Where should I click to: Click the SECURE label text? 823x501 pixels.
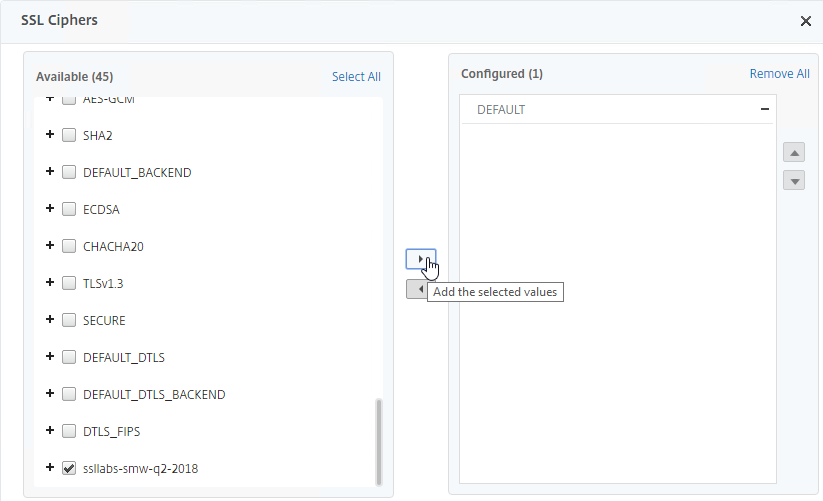[104, 321]
